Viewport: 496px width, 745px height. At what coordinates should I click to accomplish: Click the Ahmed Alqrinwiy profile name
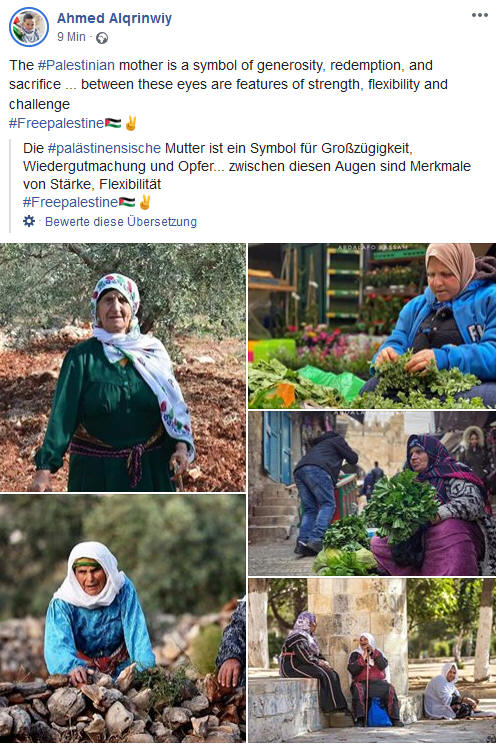[114, 19]
